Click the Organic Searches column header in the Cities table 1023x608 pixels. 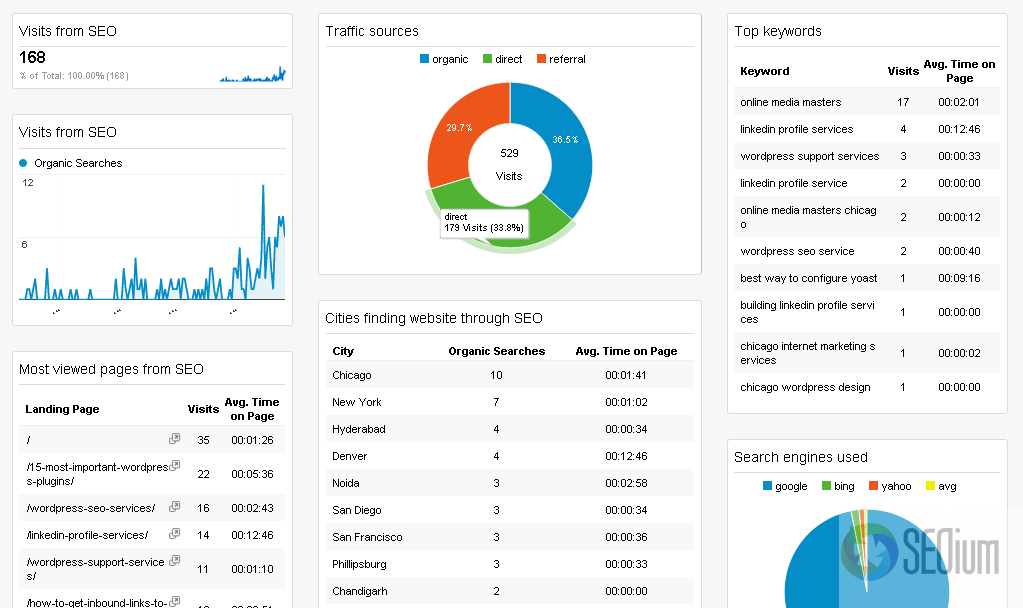point(496,351)
